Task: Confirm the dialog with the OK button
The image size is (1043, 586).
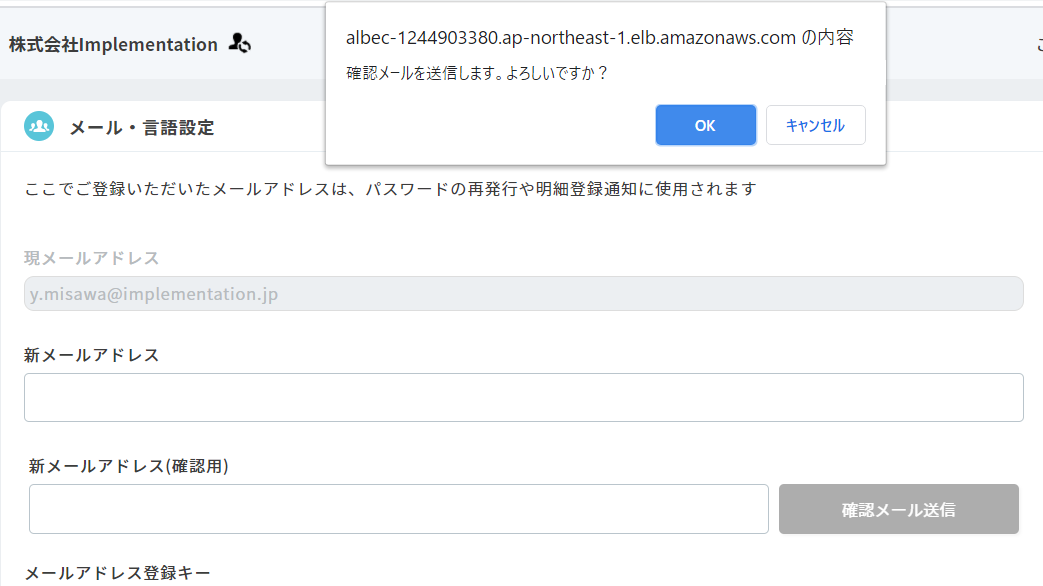Action: coord(705,125)
